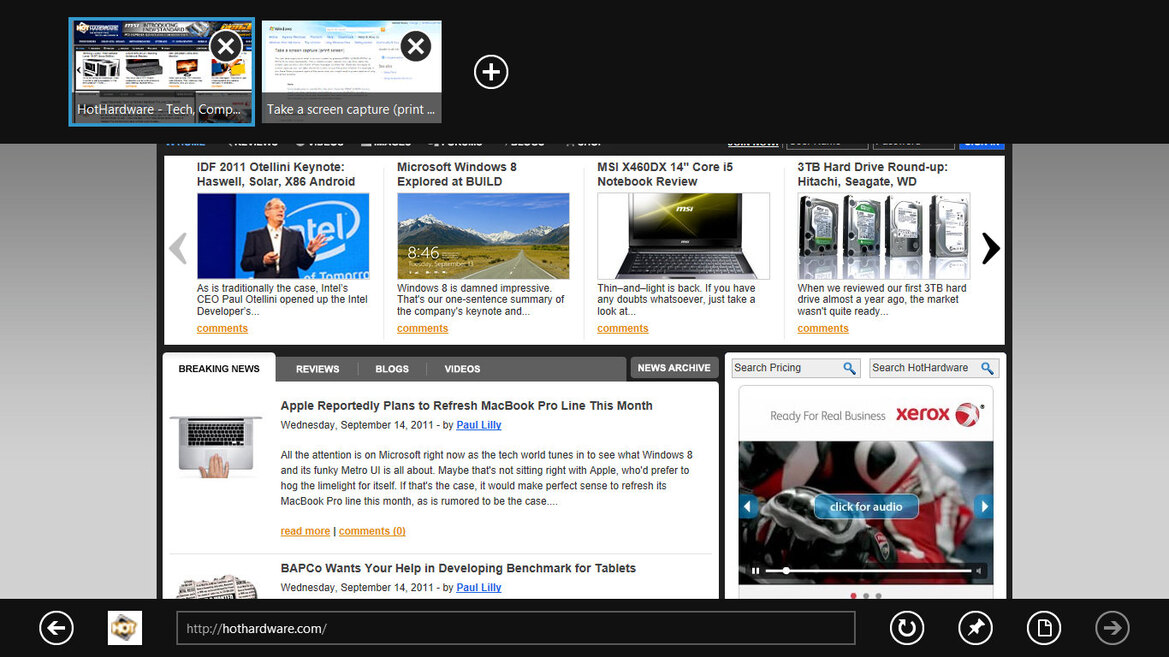The width and height of the screenshot is (1169, 657).
Task: Click the MacBook thumbnail beside Apple article
Action: (x=215, y=446)
